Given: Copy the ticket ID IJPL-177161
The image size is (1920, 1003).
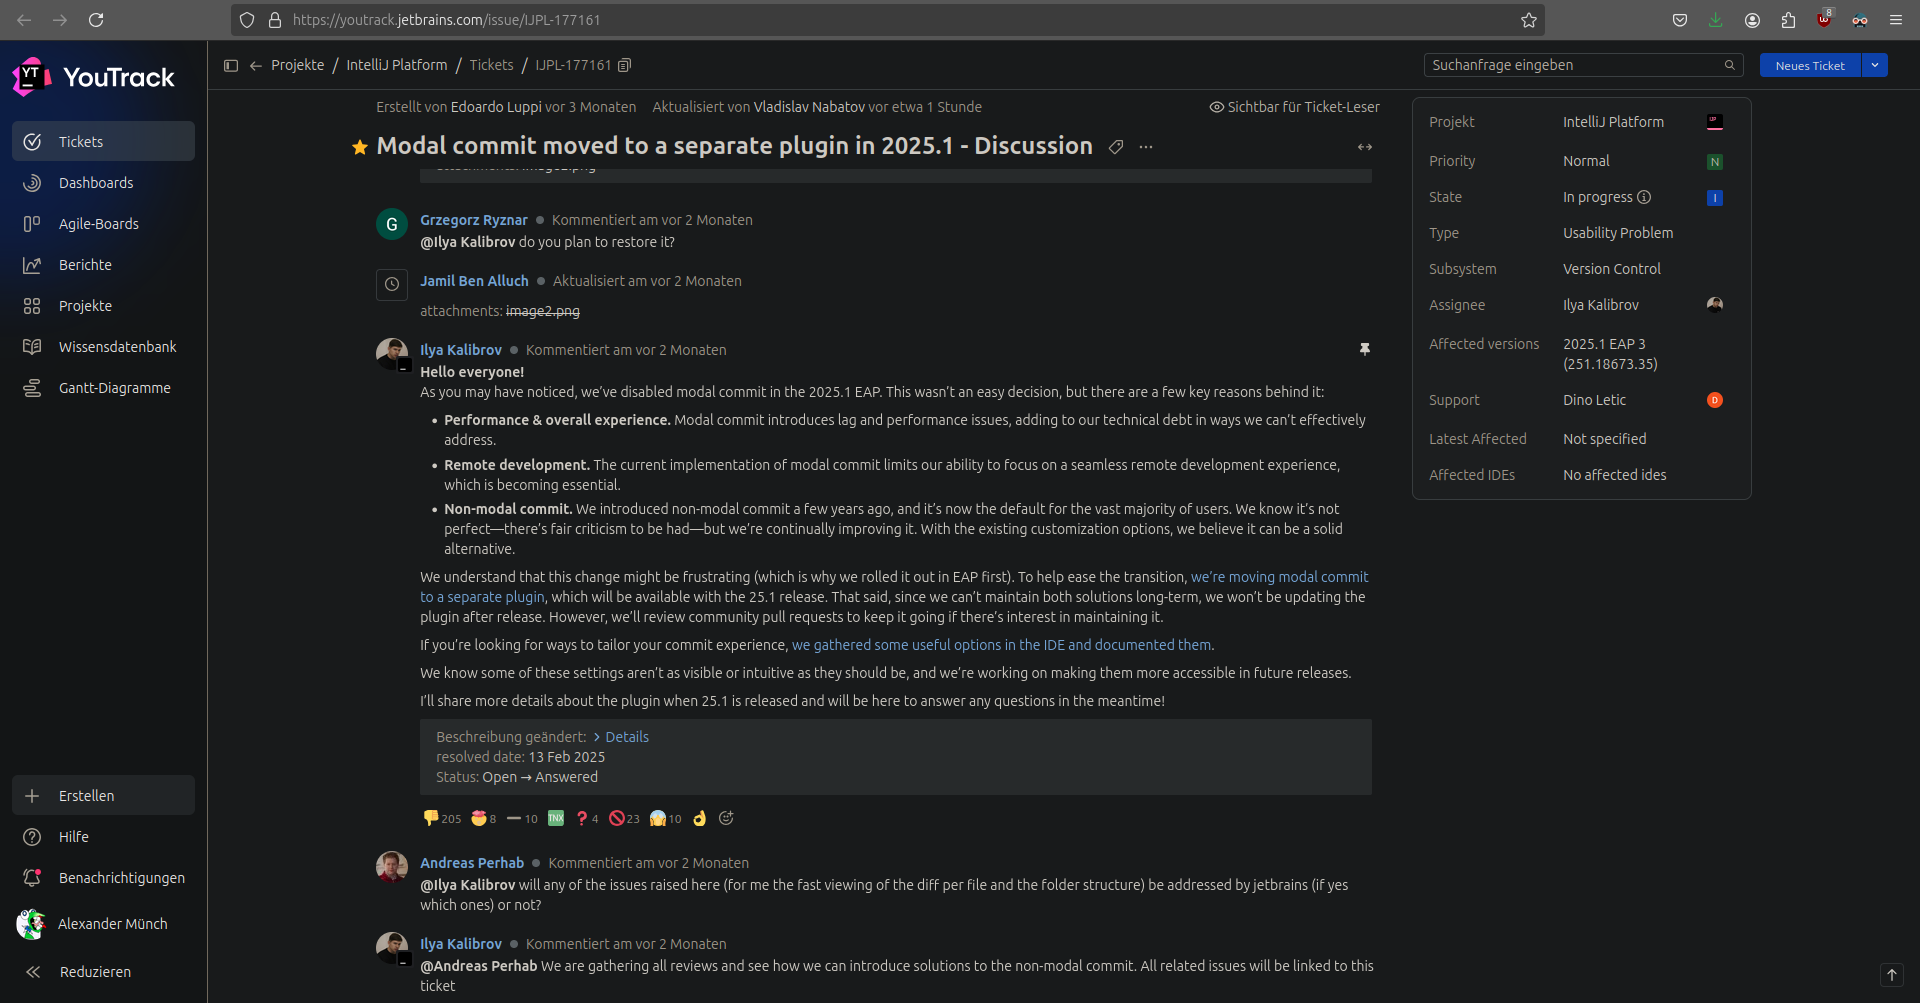Looking at the screenshot, I should point(625,65).
